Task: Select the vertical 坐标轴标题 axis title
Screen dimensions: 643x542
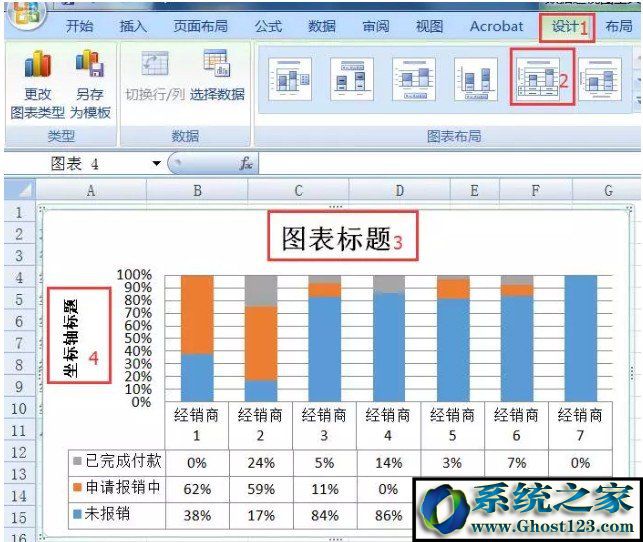Action: point(71,337)
